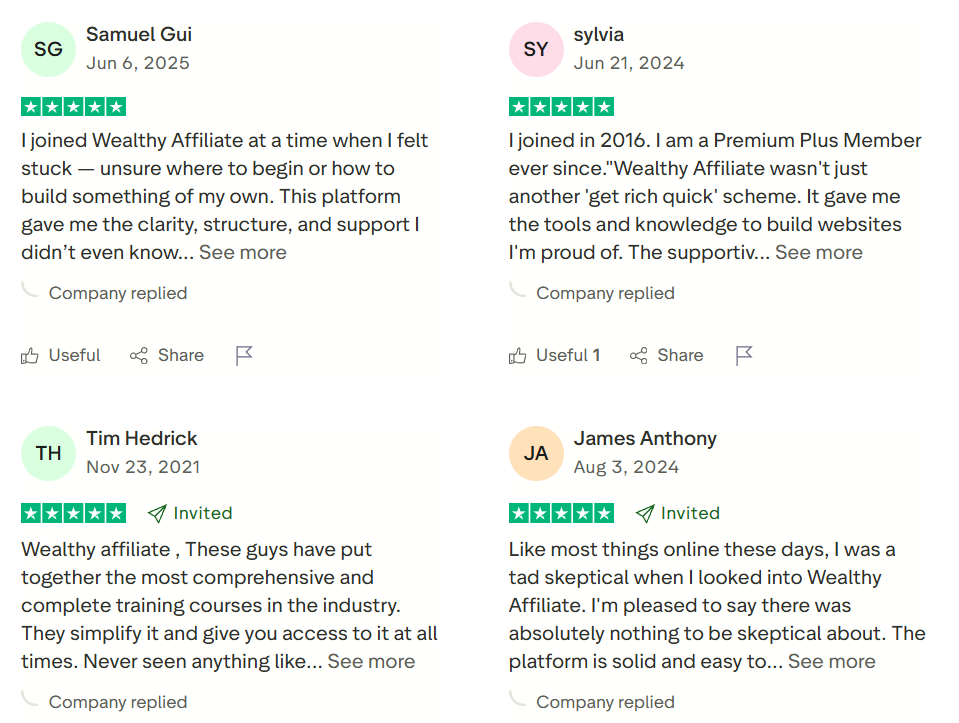Click the flag icon on sylvia's review
The width and height of the screenshot is (959, 723).
pos(744,355)
